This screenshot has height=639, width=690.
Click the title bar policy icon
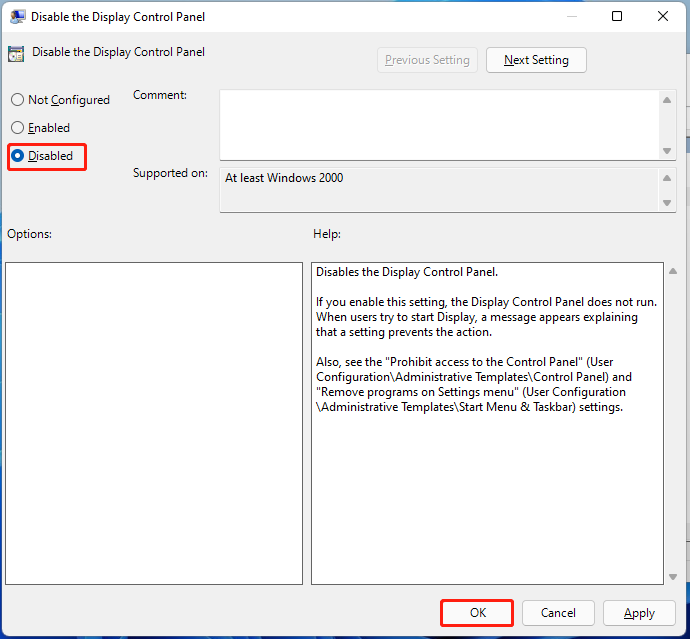pyautogui.click(x=18, y=16)
